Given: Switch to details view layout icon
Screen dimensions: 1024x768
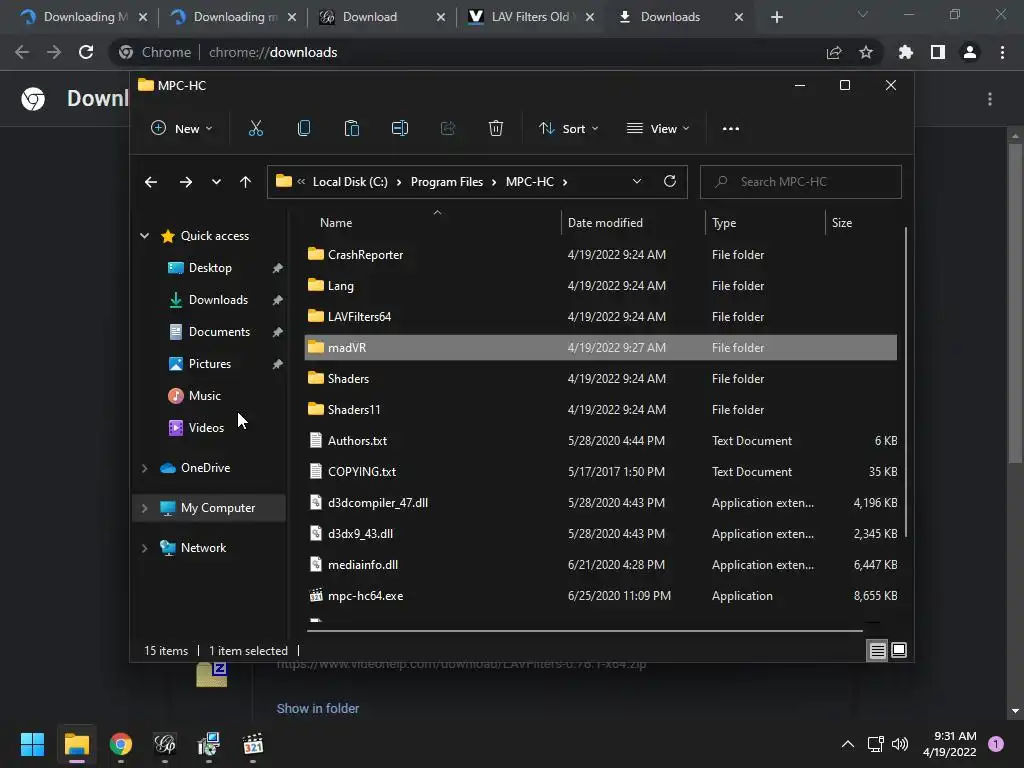Looking at the screenshot, I should 877,650.
